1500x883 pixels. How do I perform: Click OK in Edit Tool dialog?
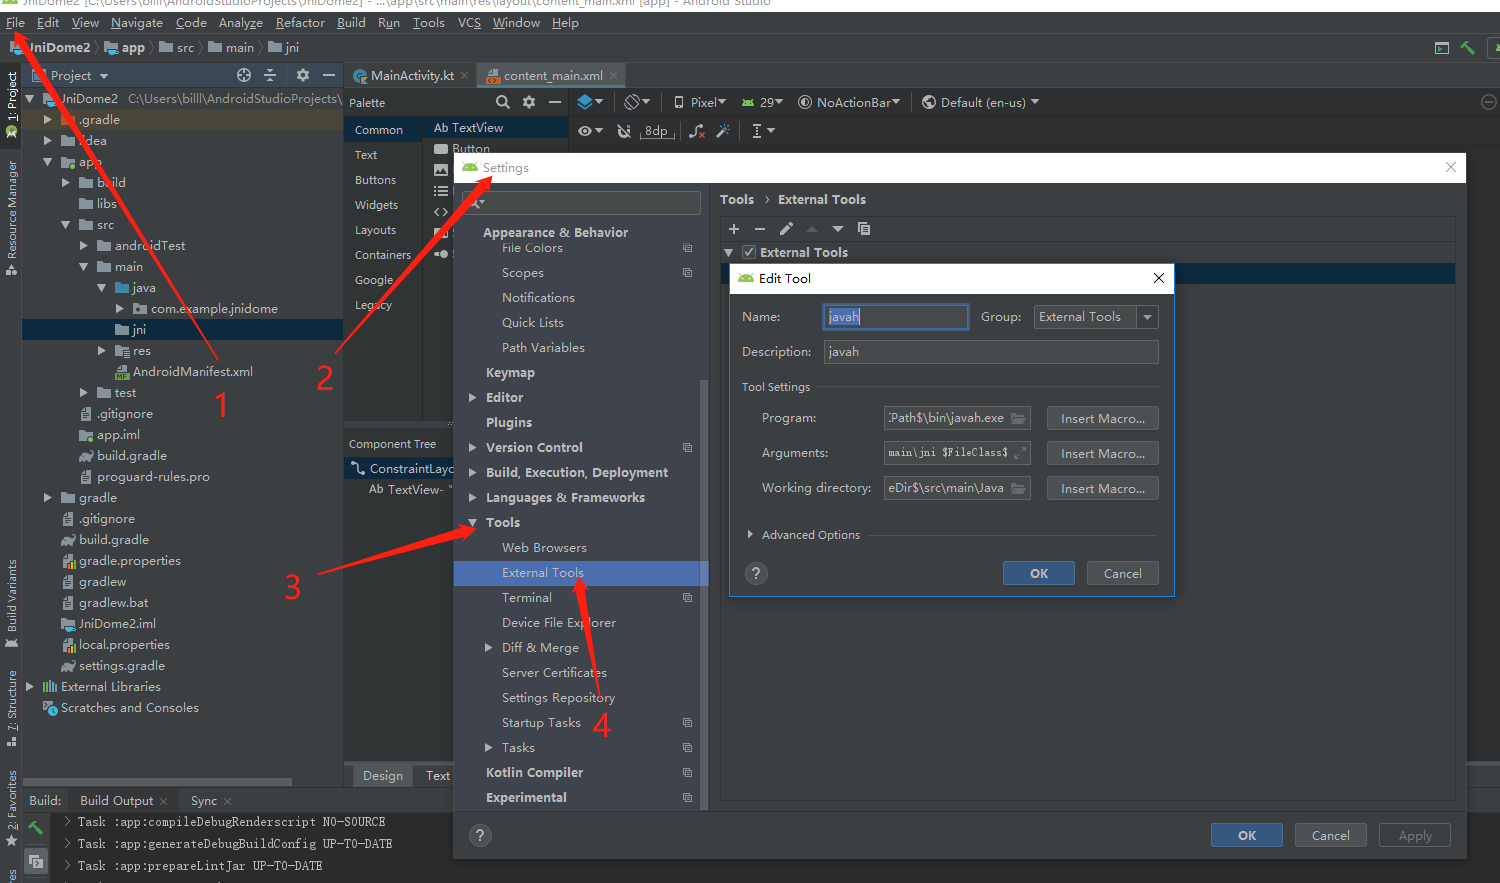coord(1039,573)
